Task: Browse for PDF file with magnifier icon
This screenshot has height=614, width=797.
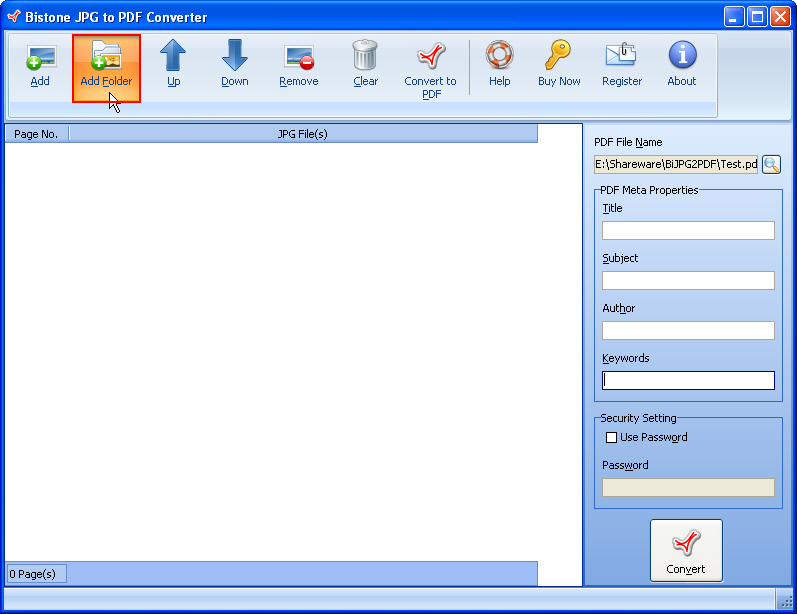Action: (x=771, y=165)
